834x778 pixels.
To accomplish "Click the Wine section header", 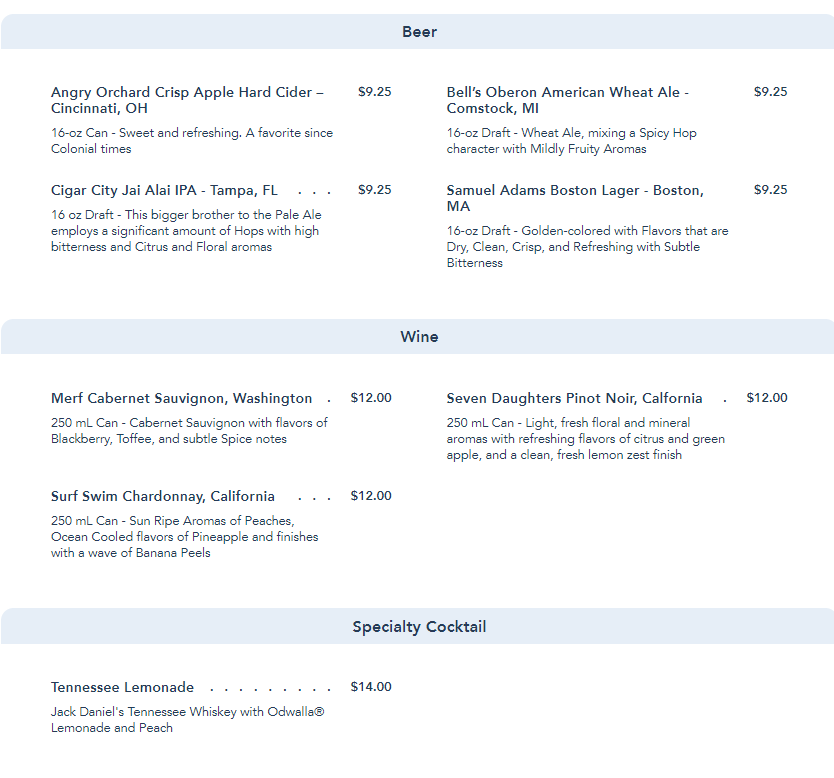I will 419,337.
